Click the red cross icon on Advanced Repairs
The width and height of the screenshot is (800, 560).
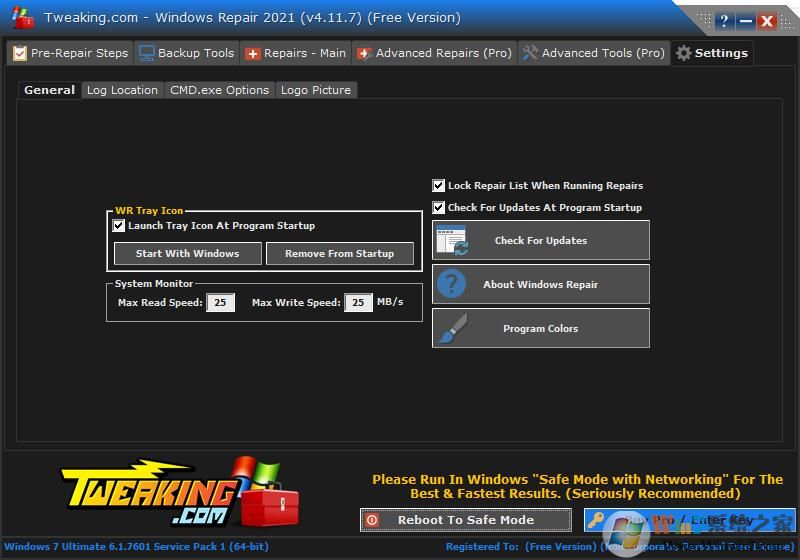[x=364, y=54]
